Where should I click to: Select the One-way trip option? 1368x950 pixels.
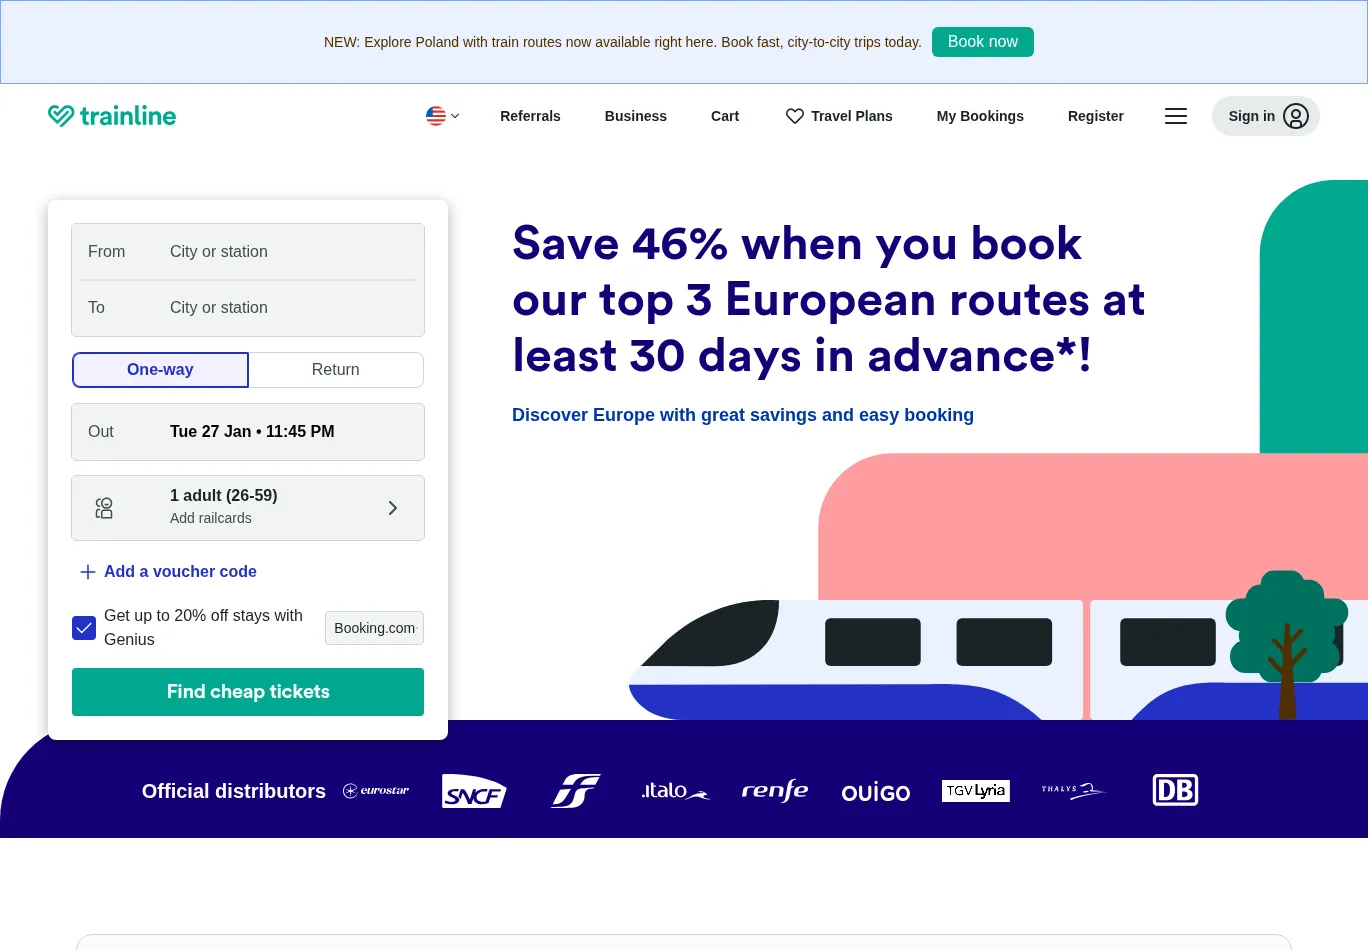click(160, 370)
